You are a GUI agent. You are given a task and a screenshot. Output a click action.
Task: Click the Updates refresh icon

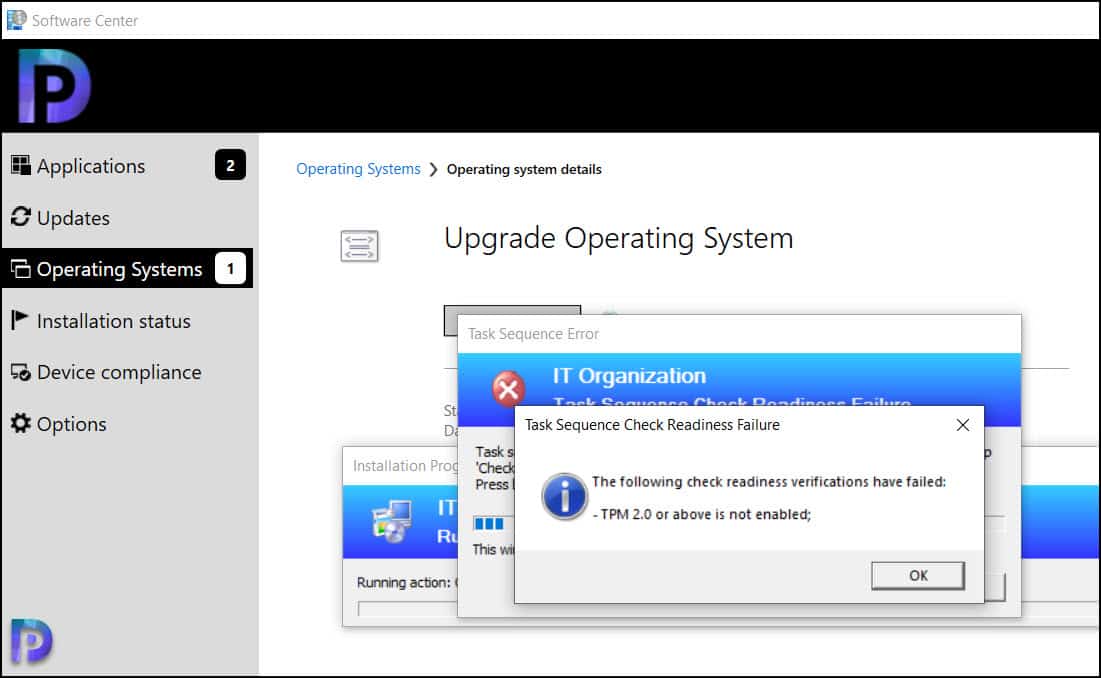coord(20,217)
